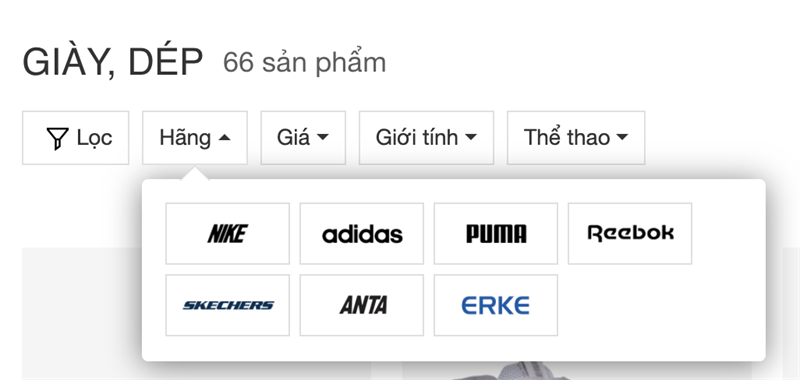Image resolution: width=800 pixels, height=380 pixels.
Task: Collapse the Hãng brand dropdown
Action: tap(195, 138)
